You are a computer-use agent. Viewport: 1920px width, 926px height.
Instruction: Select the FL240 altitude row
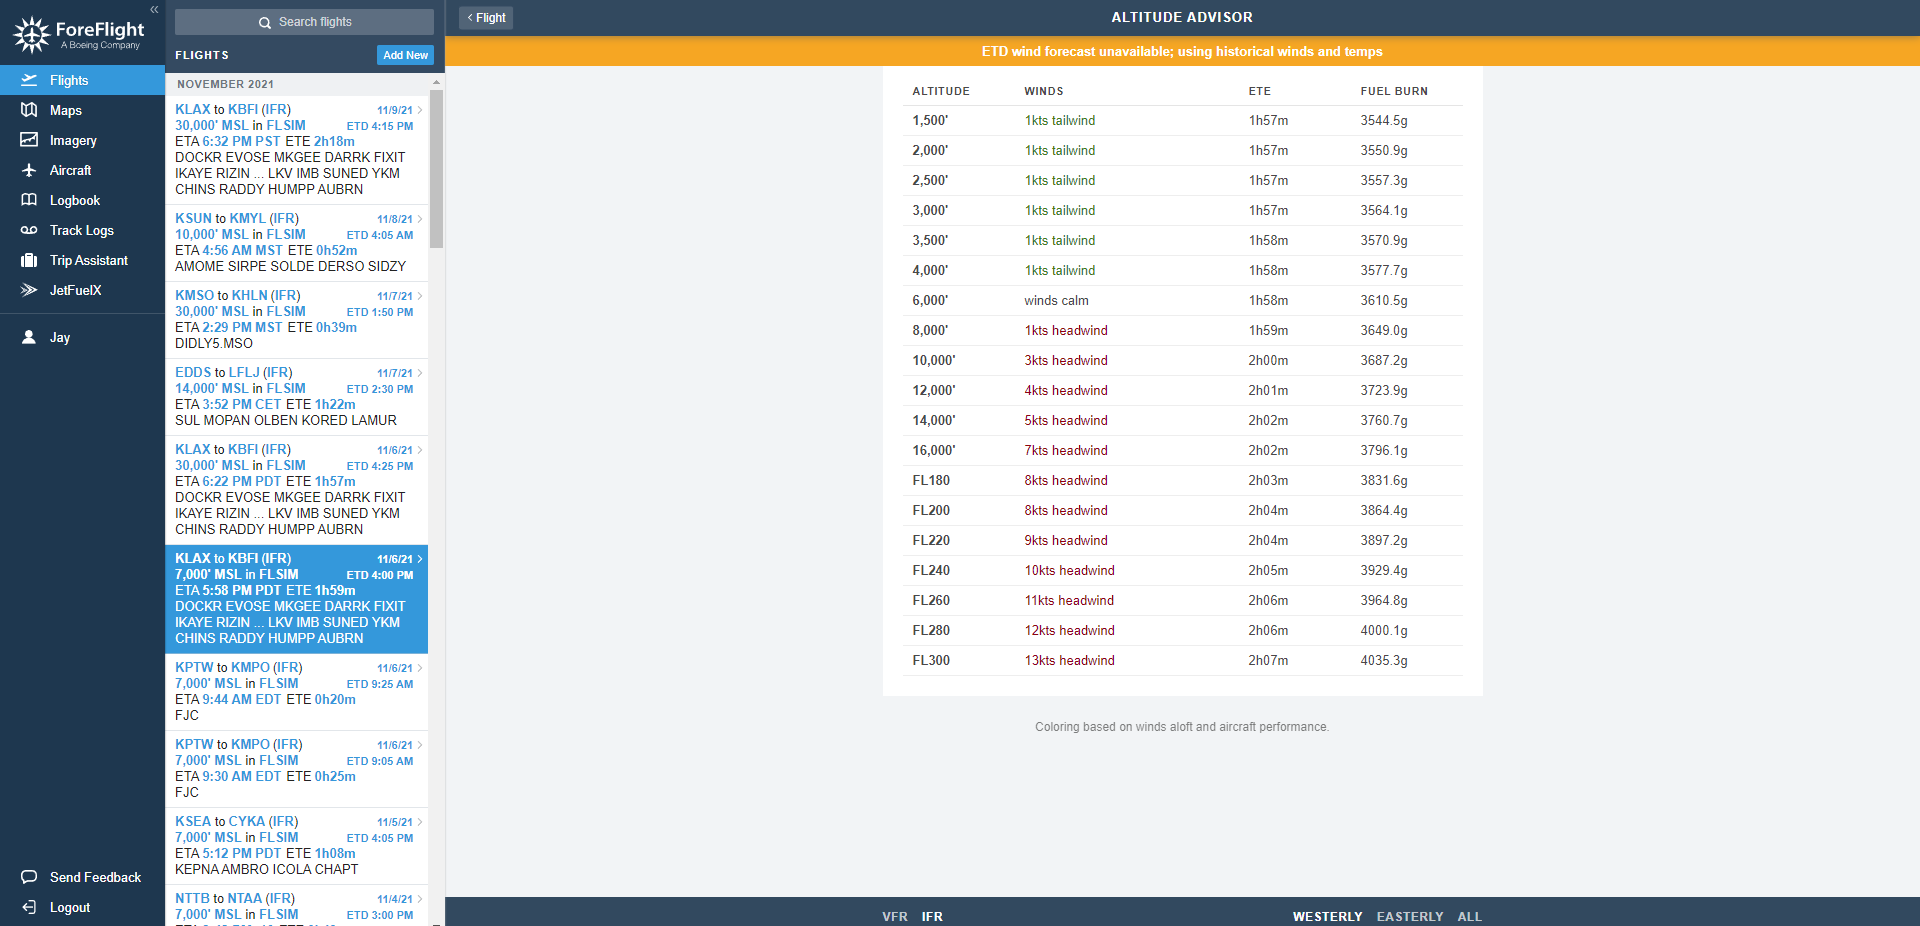coord(1182,571)
